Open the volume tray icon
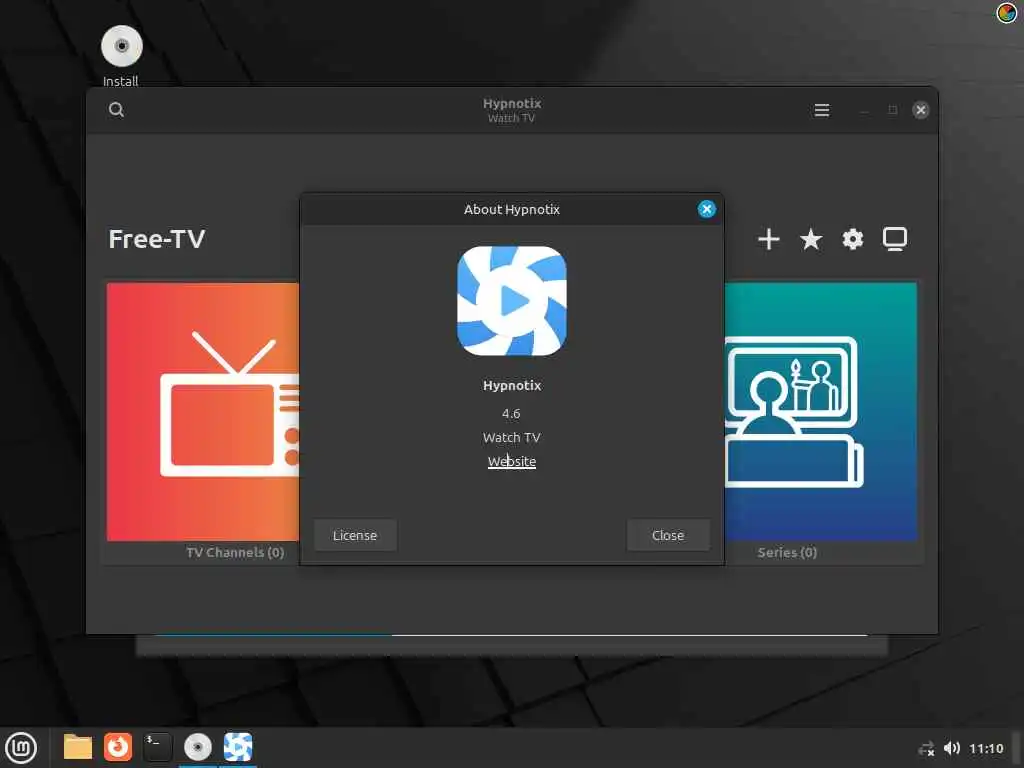This screenshot has width=1024, height=768. tap(952, 748)
